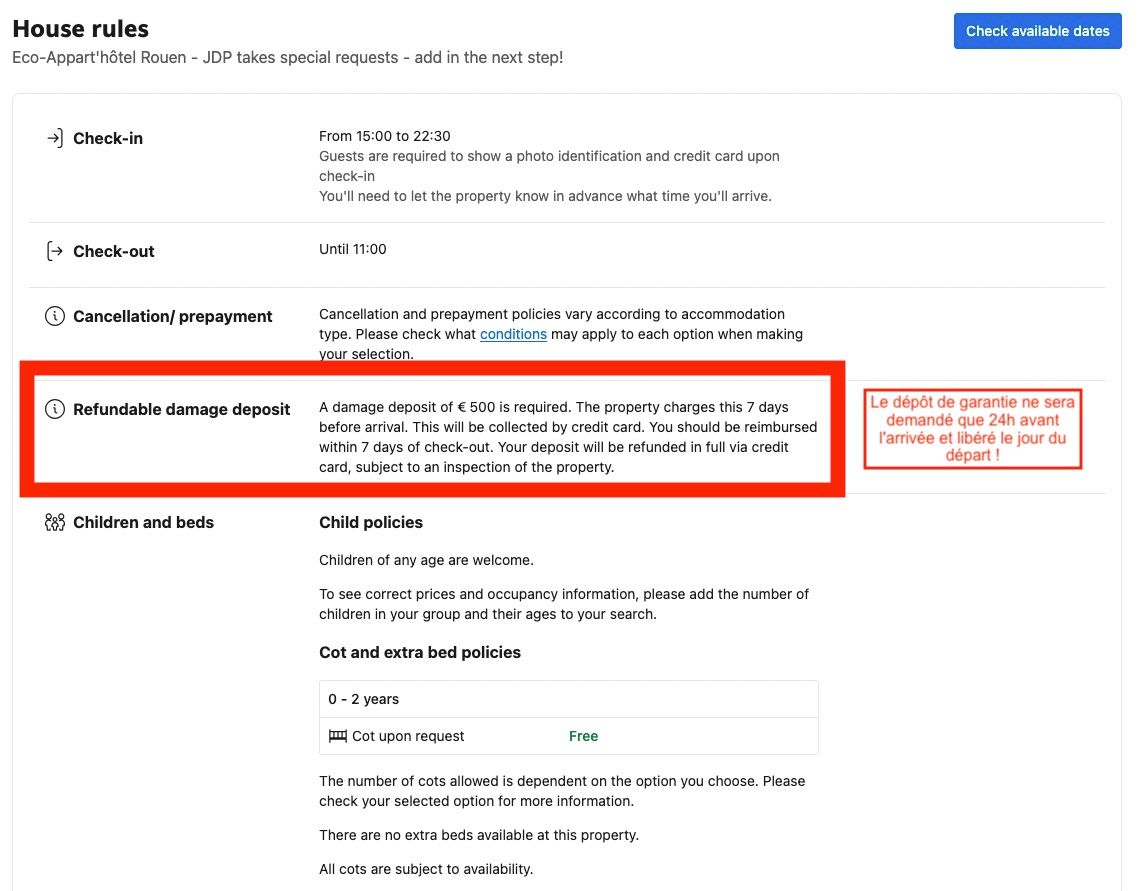Screen dimensions: 1140x891
Task: Click the Child policies heading
Action: 371,522
